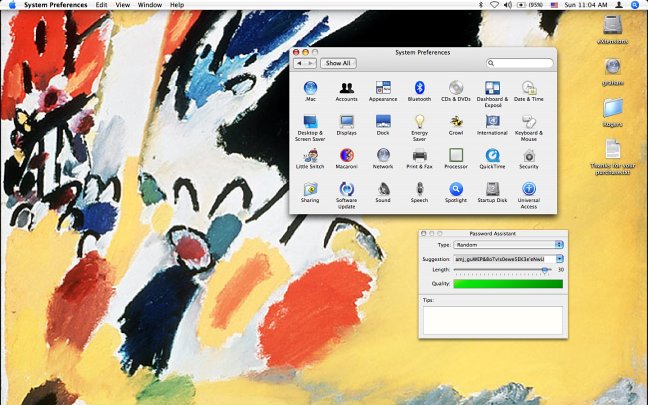Open Sound preferences
Screen dimensions: 648x405
[383, 193]
